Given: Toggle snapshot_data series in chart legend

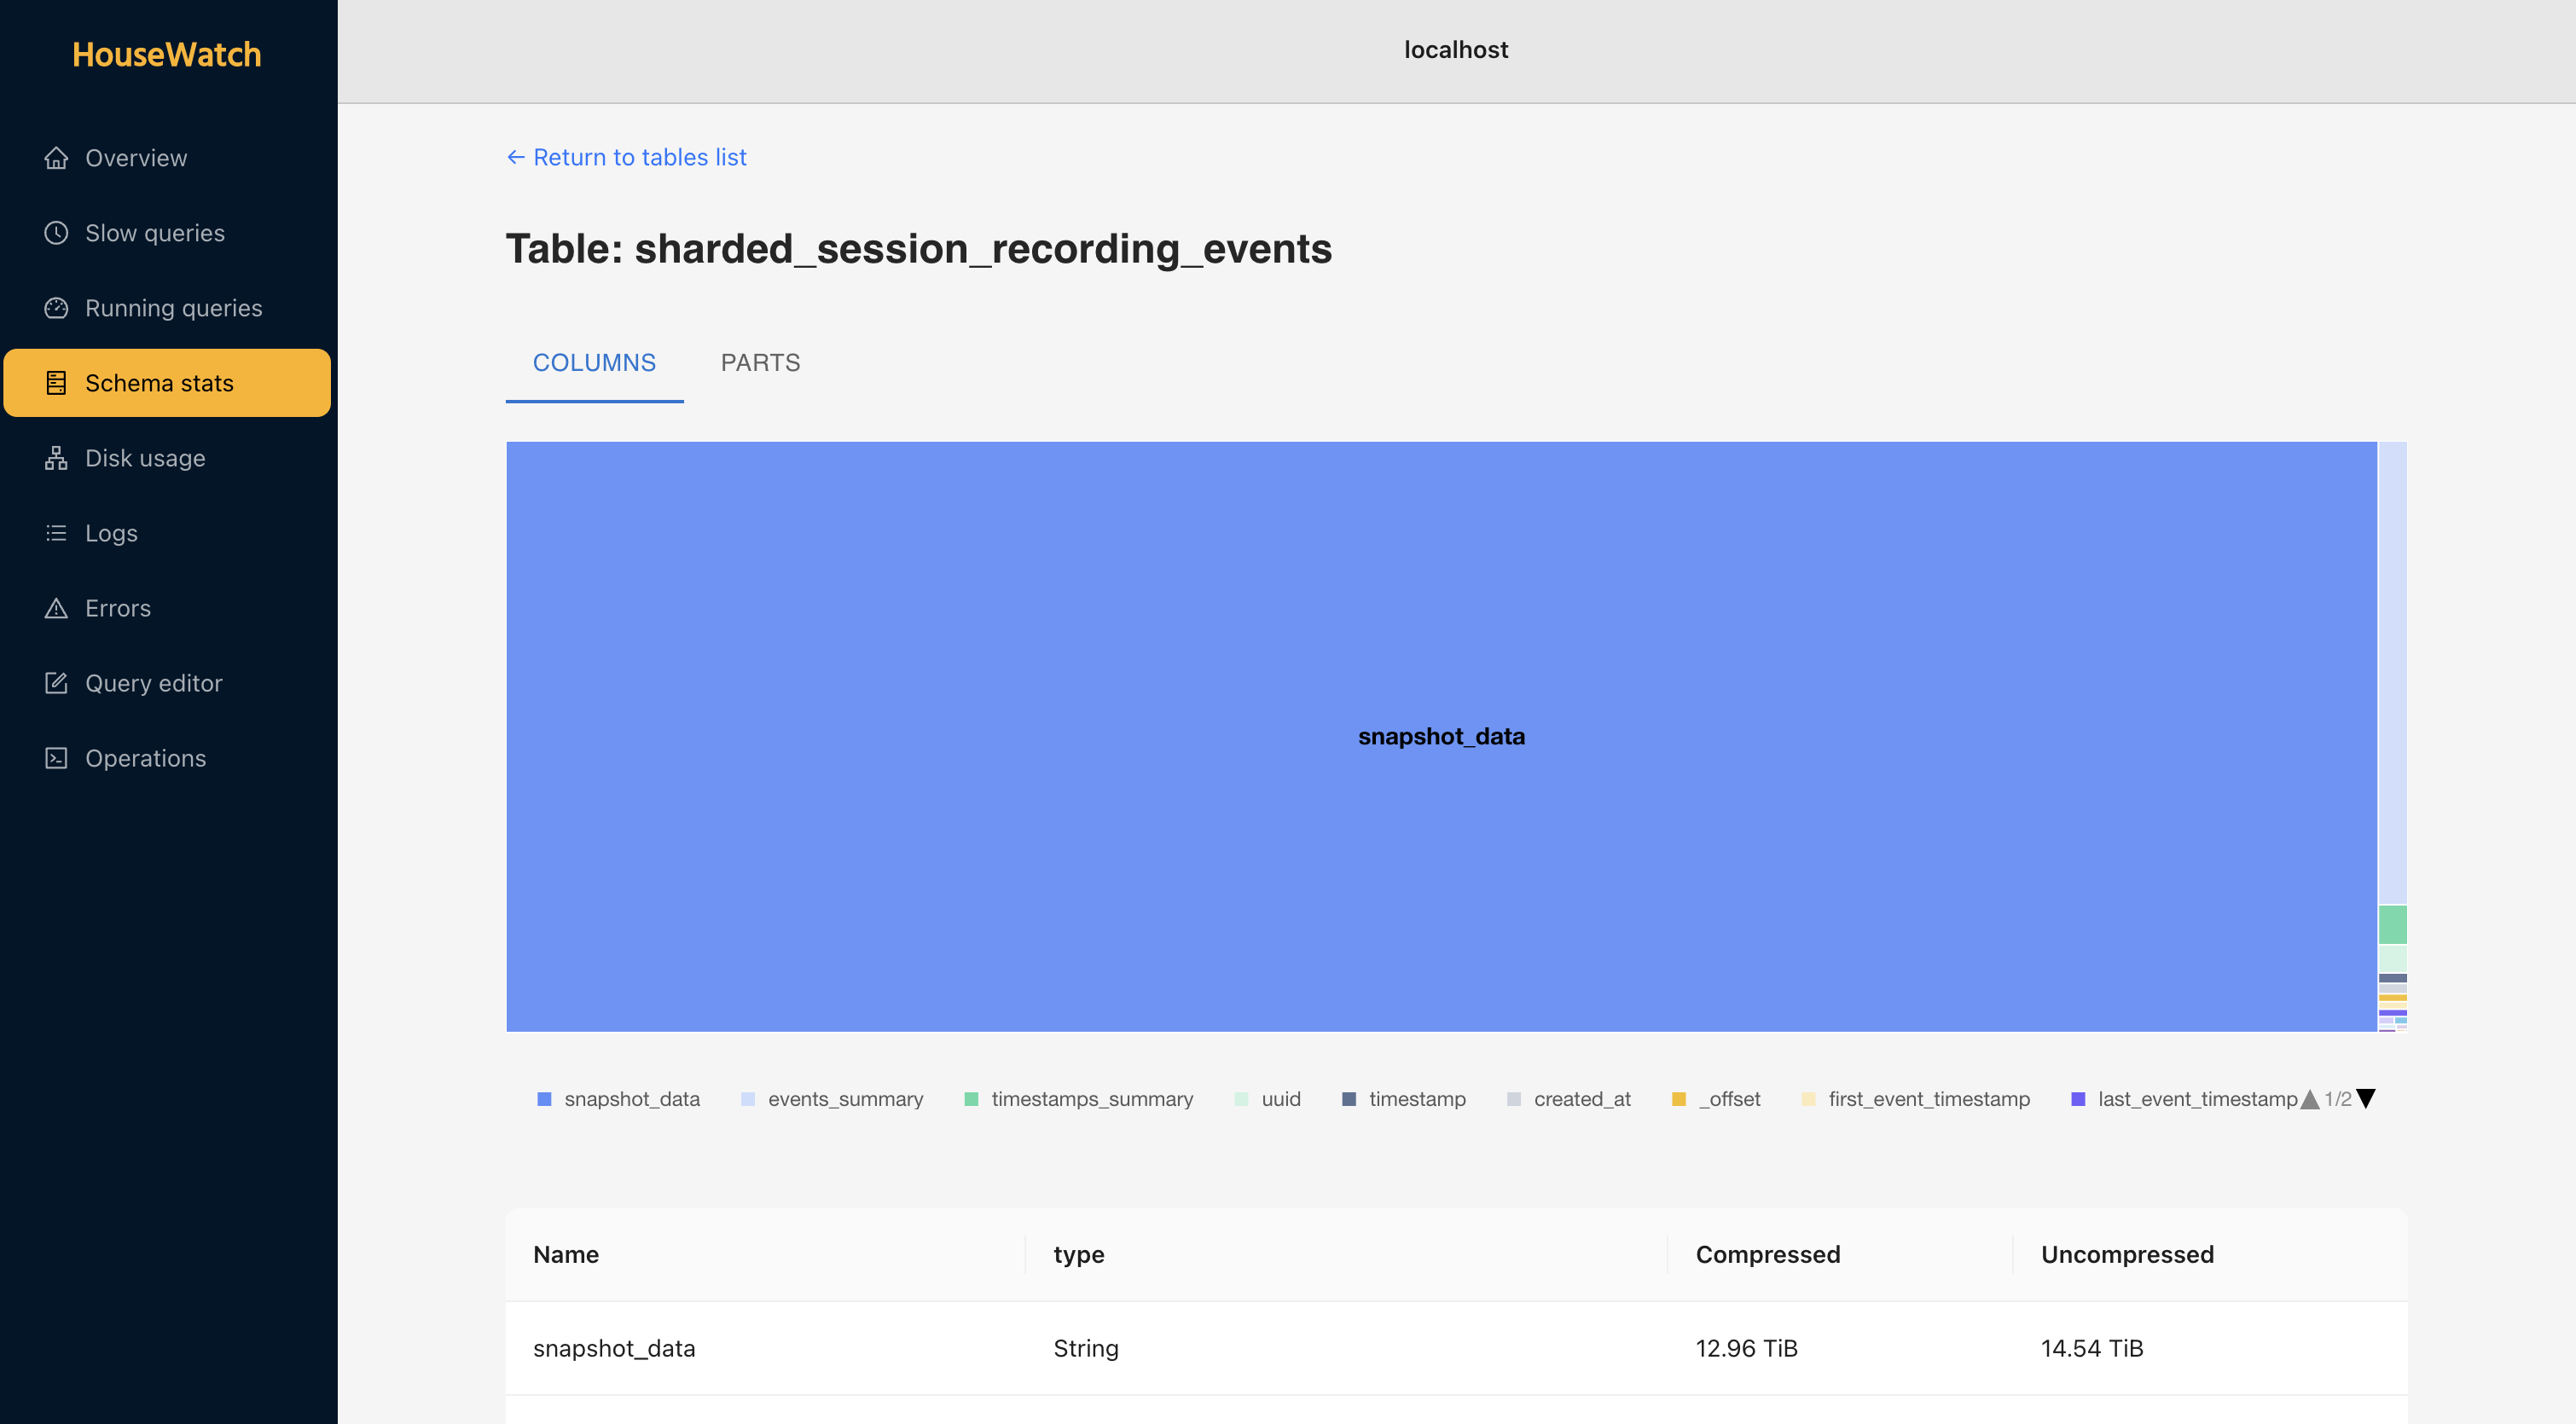Looking at the screenshot, I should 630,1099.
